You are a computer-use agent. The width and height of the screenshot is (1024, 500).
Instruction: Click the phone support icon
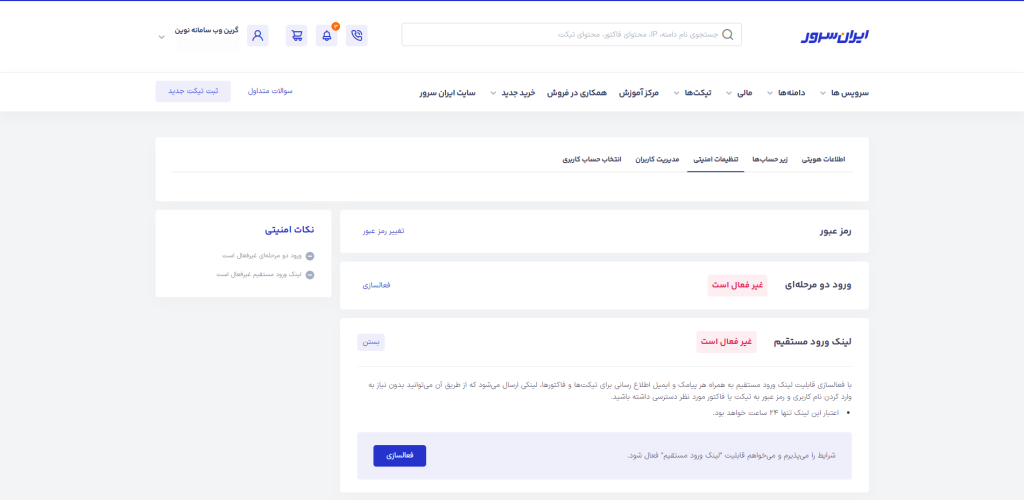click(357, 36)
